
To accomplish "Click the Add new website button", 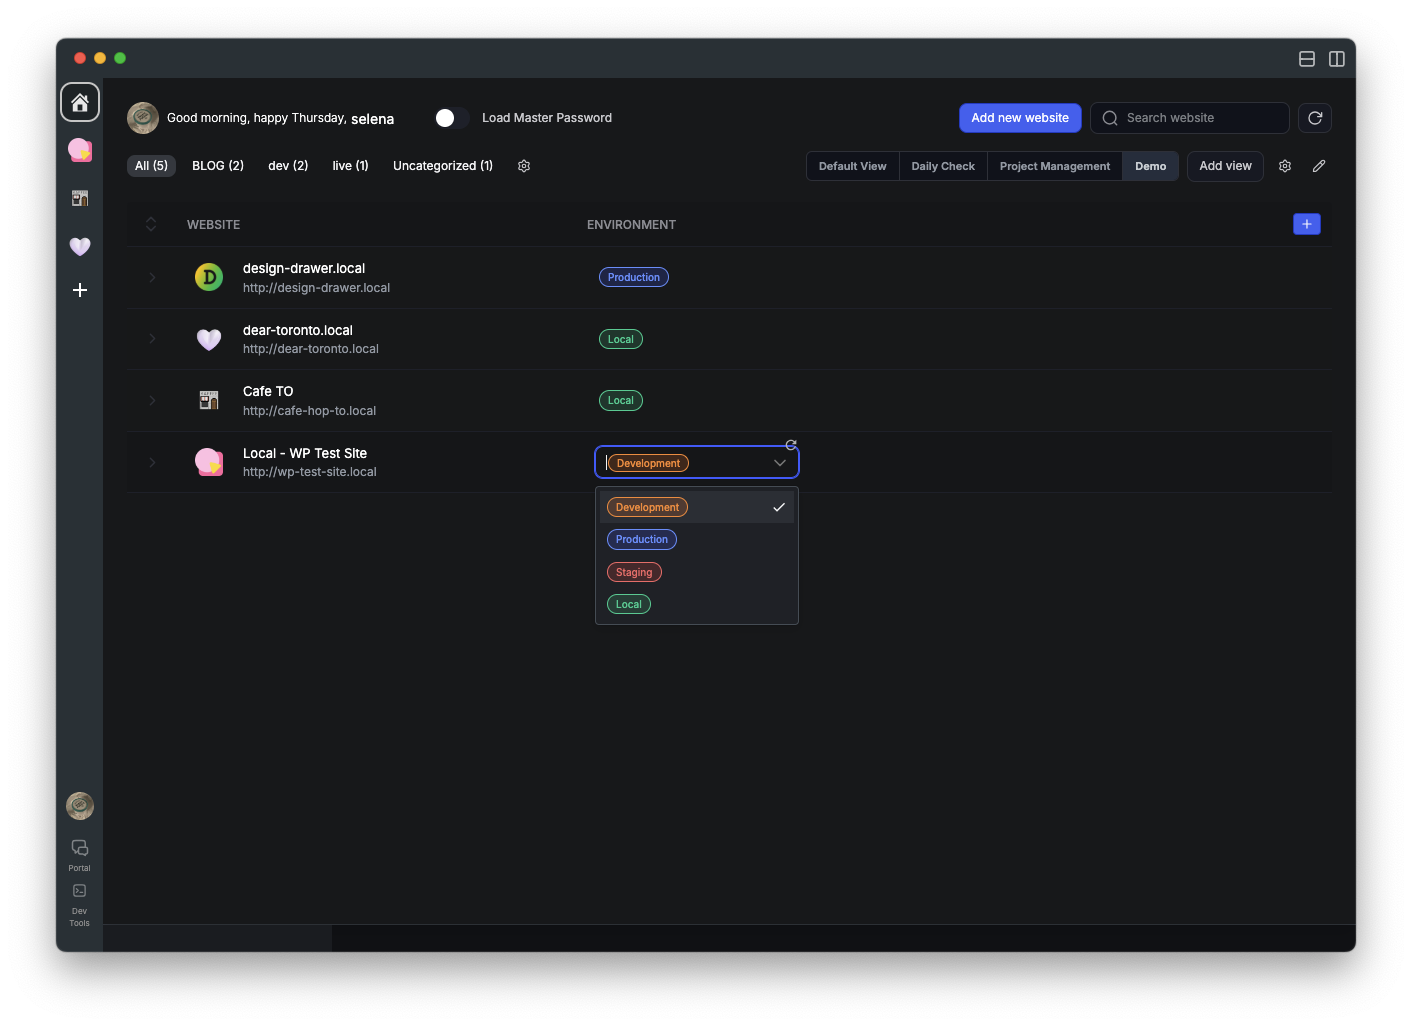I will tap(1019, 118).
